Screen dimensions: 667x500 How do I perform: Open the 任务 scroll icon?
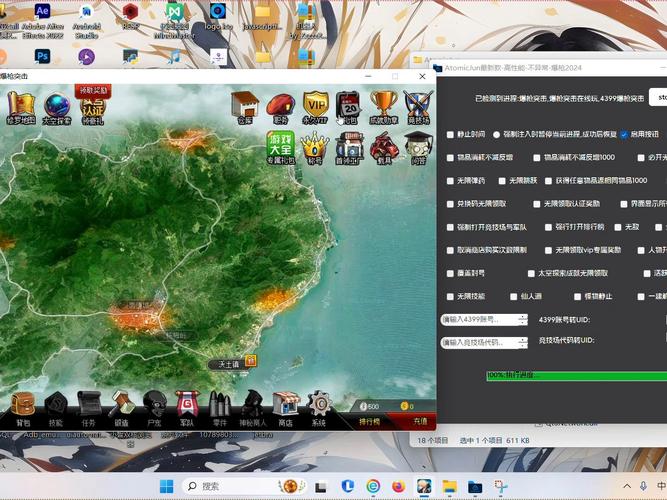88,409
